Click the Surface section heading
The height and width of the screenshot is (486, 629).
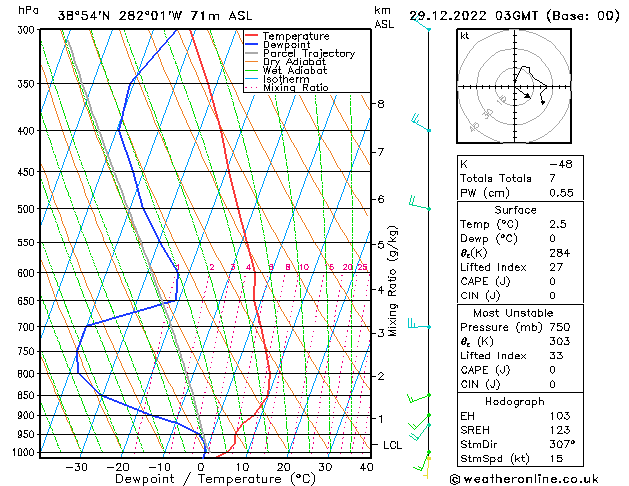[515, 210]
